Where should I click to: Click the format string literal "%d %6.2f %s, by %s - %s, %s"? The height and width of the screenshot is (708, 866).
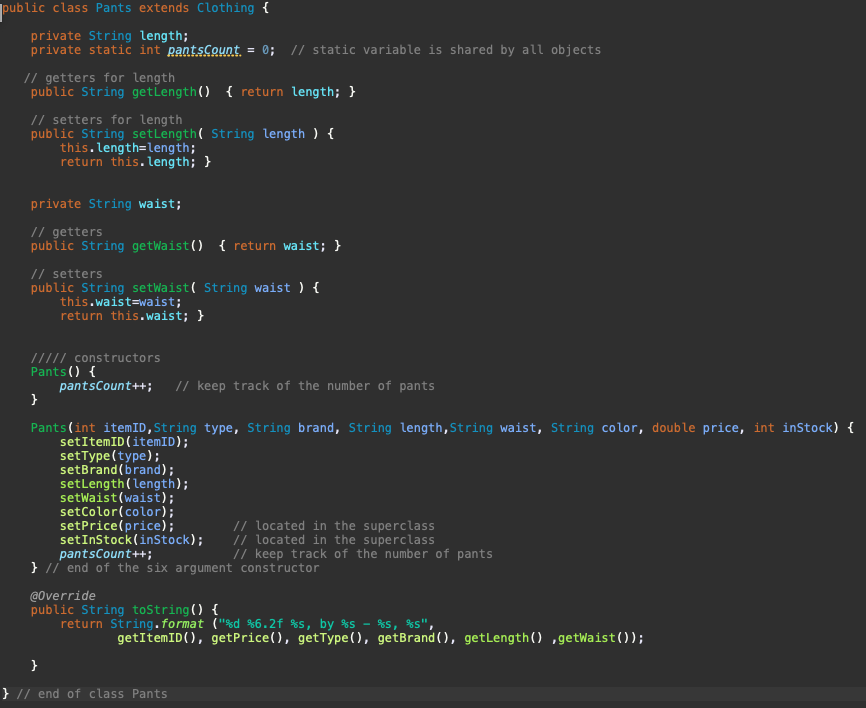coord(323,624)
